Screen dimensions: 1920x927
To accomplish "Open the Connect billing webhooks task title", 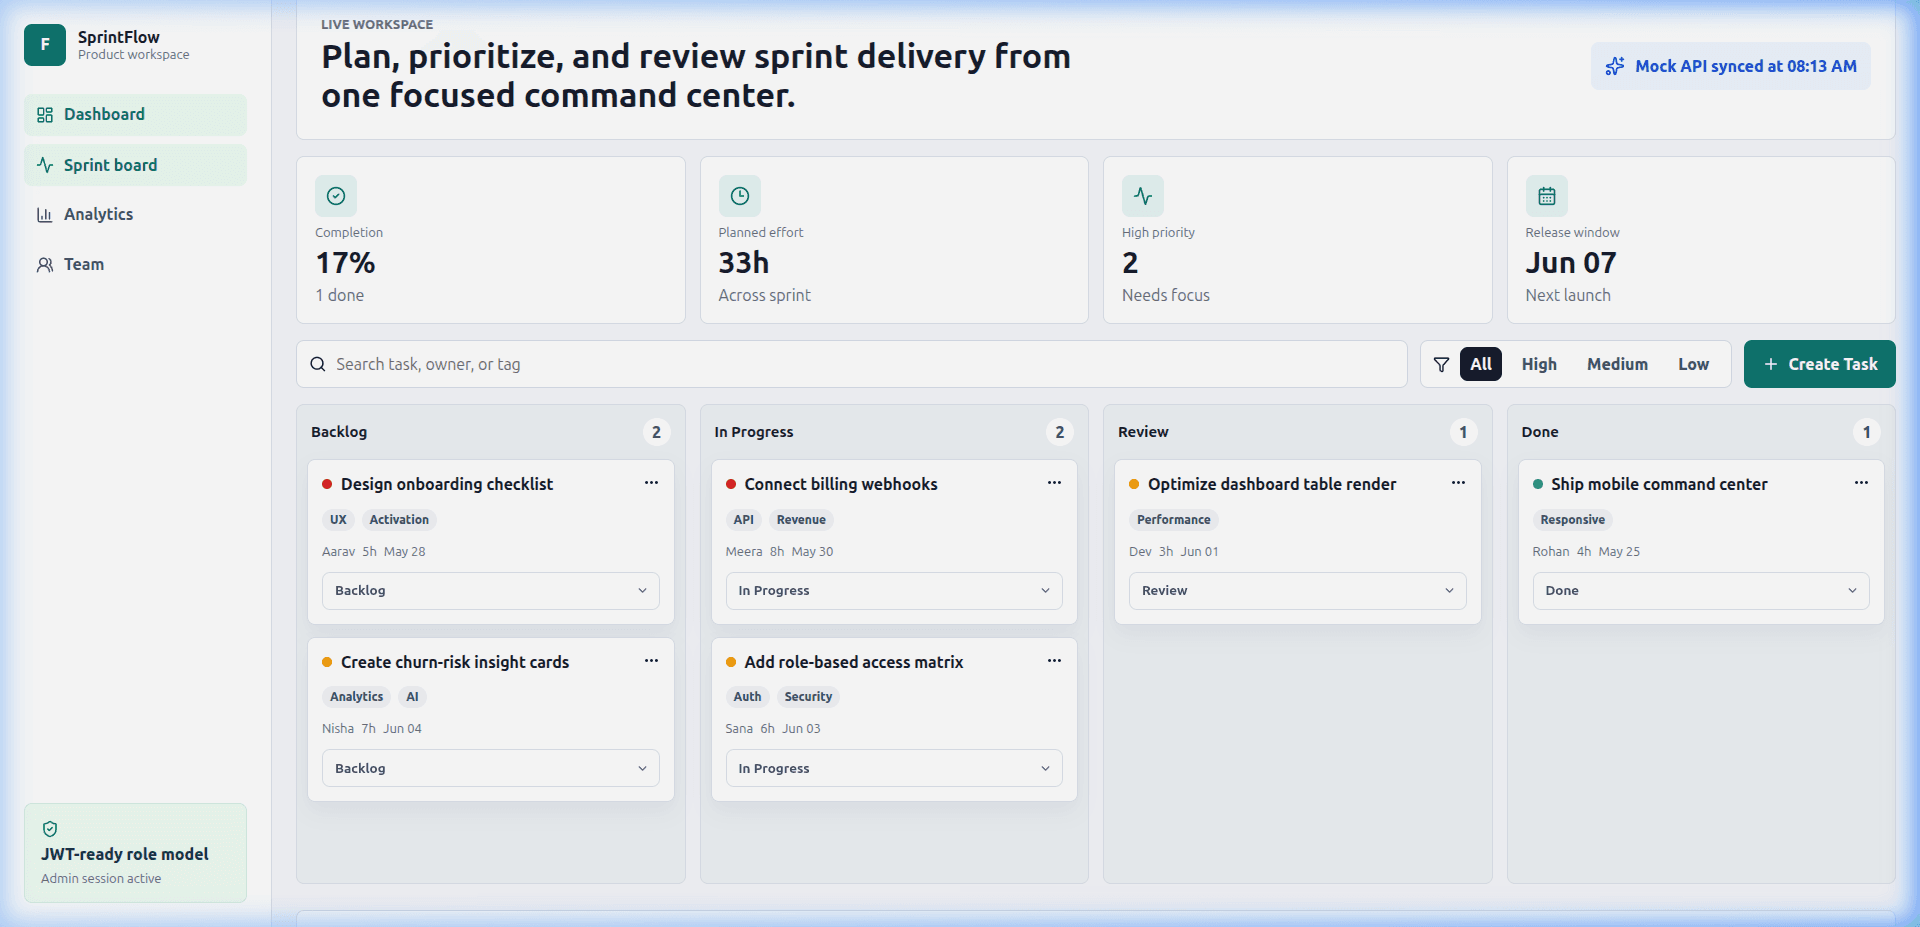I will point(841,484).
